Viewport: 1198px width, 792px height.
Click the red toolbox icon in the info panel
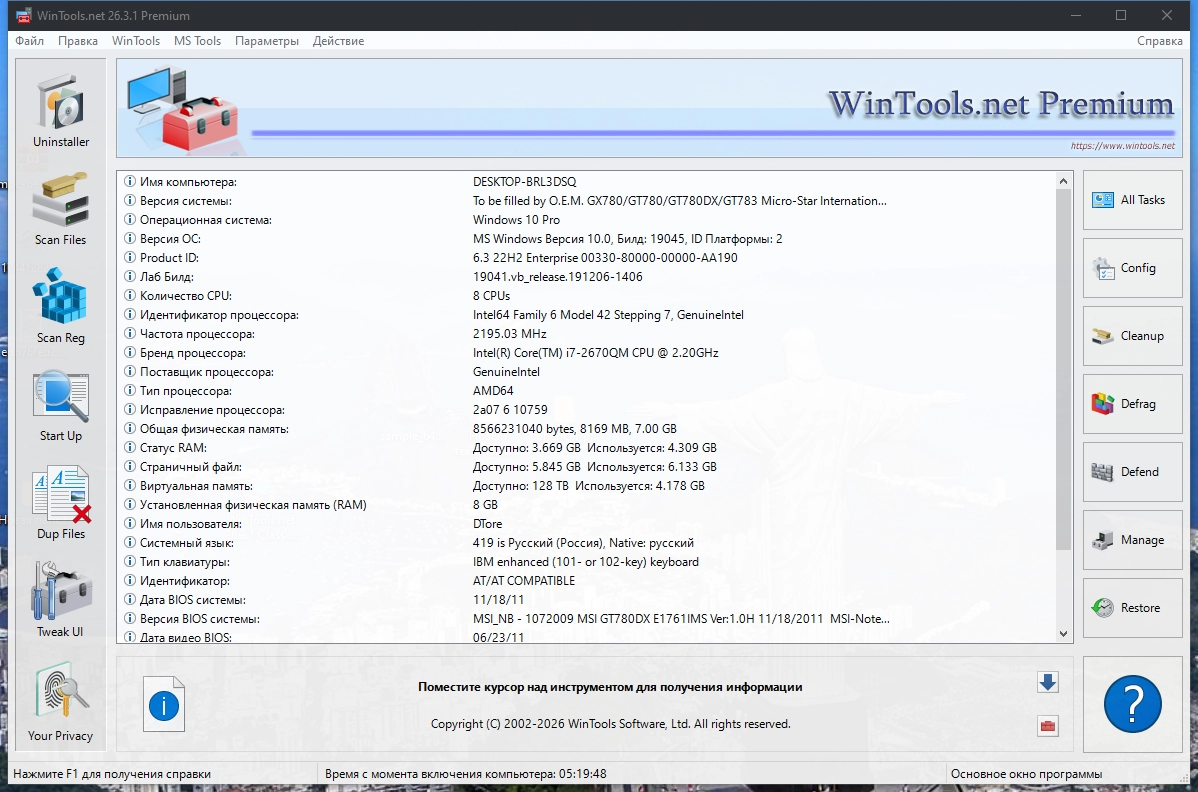click(x=1047, y=726)
